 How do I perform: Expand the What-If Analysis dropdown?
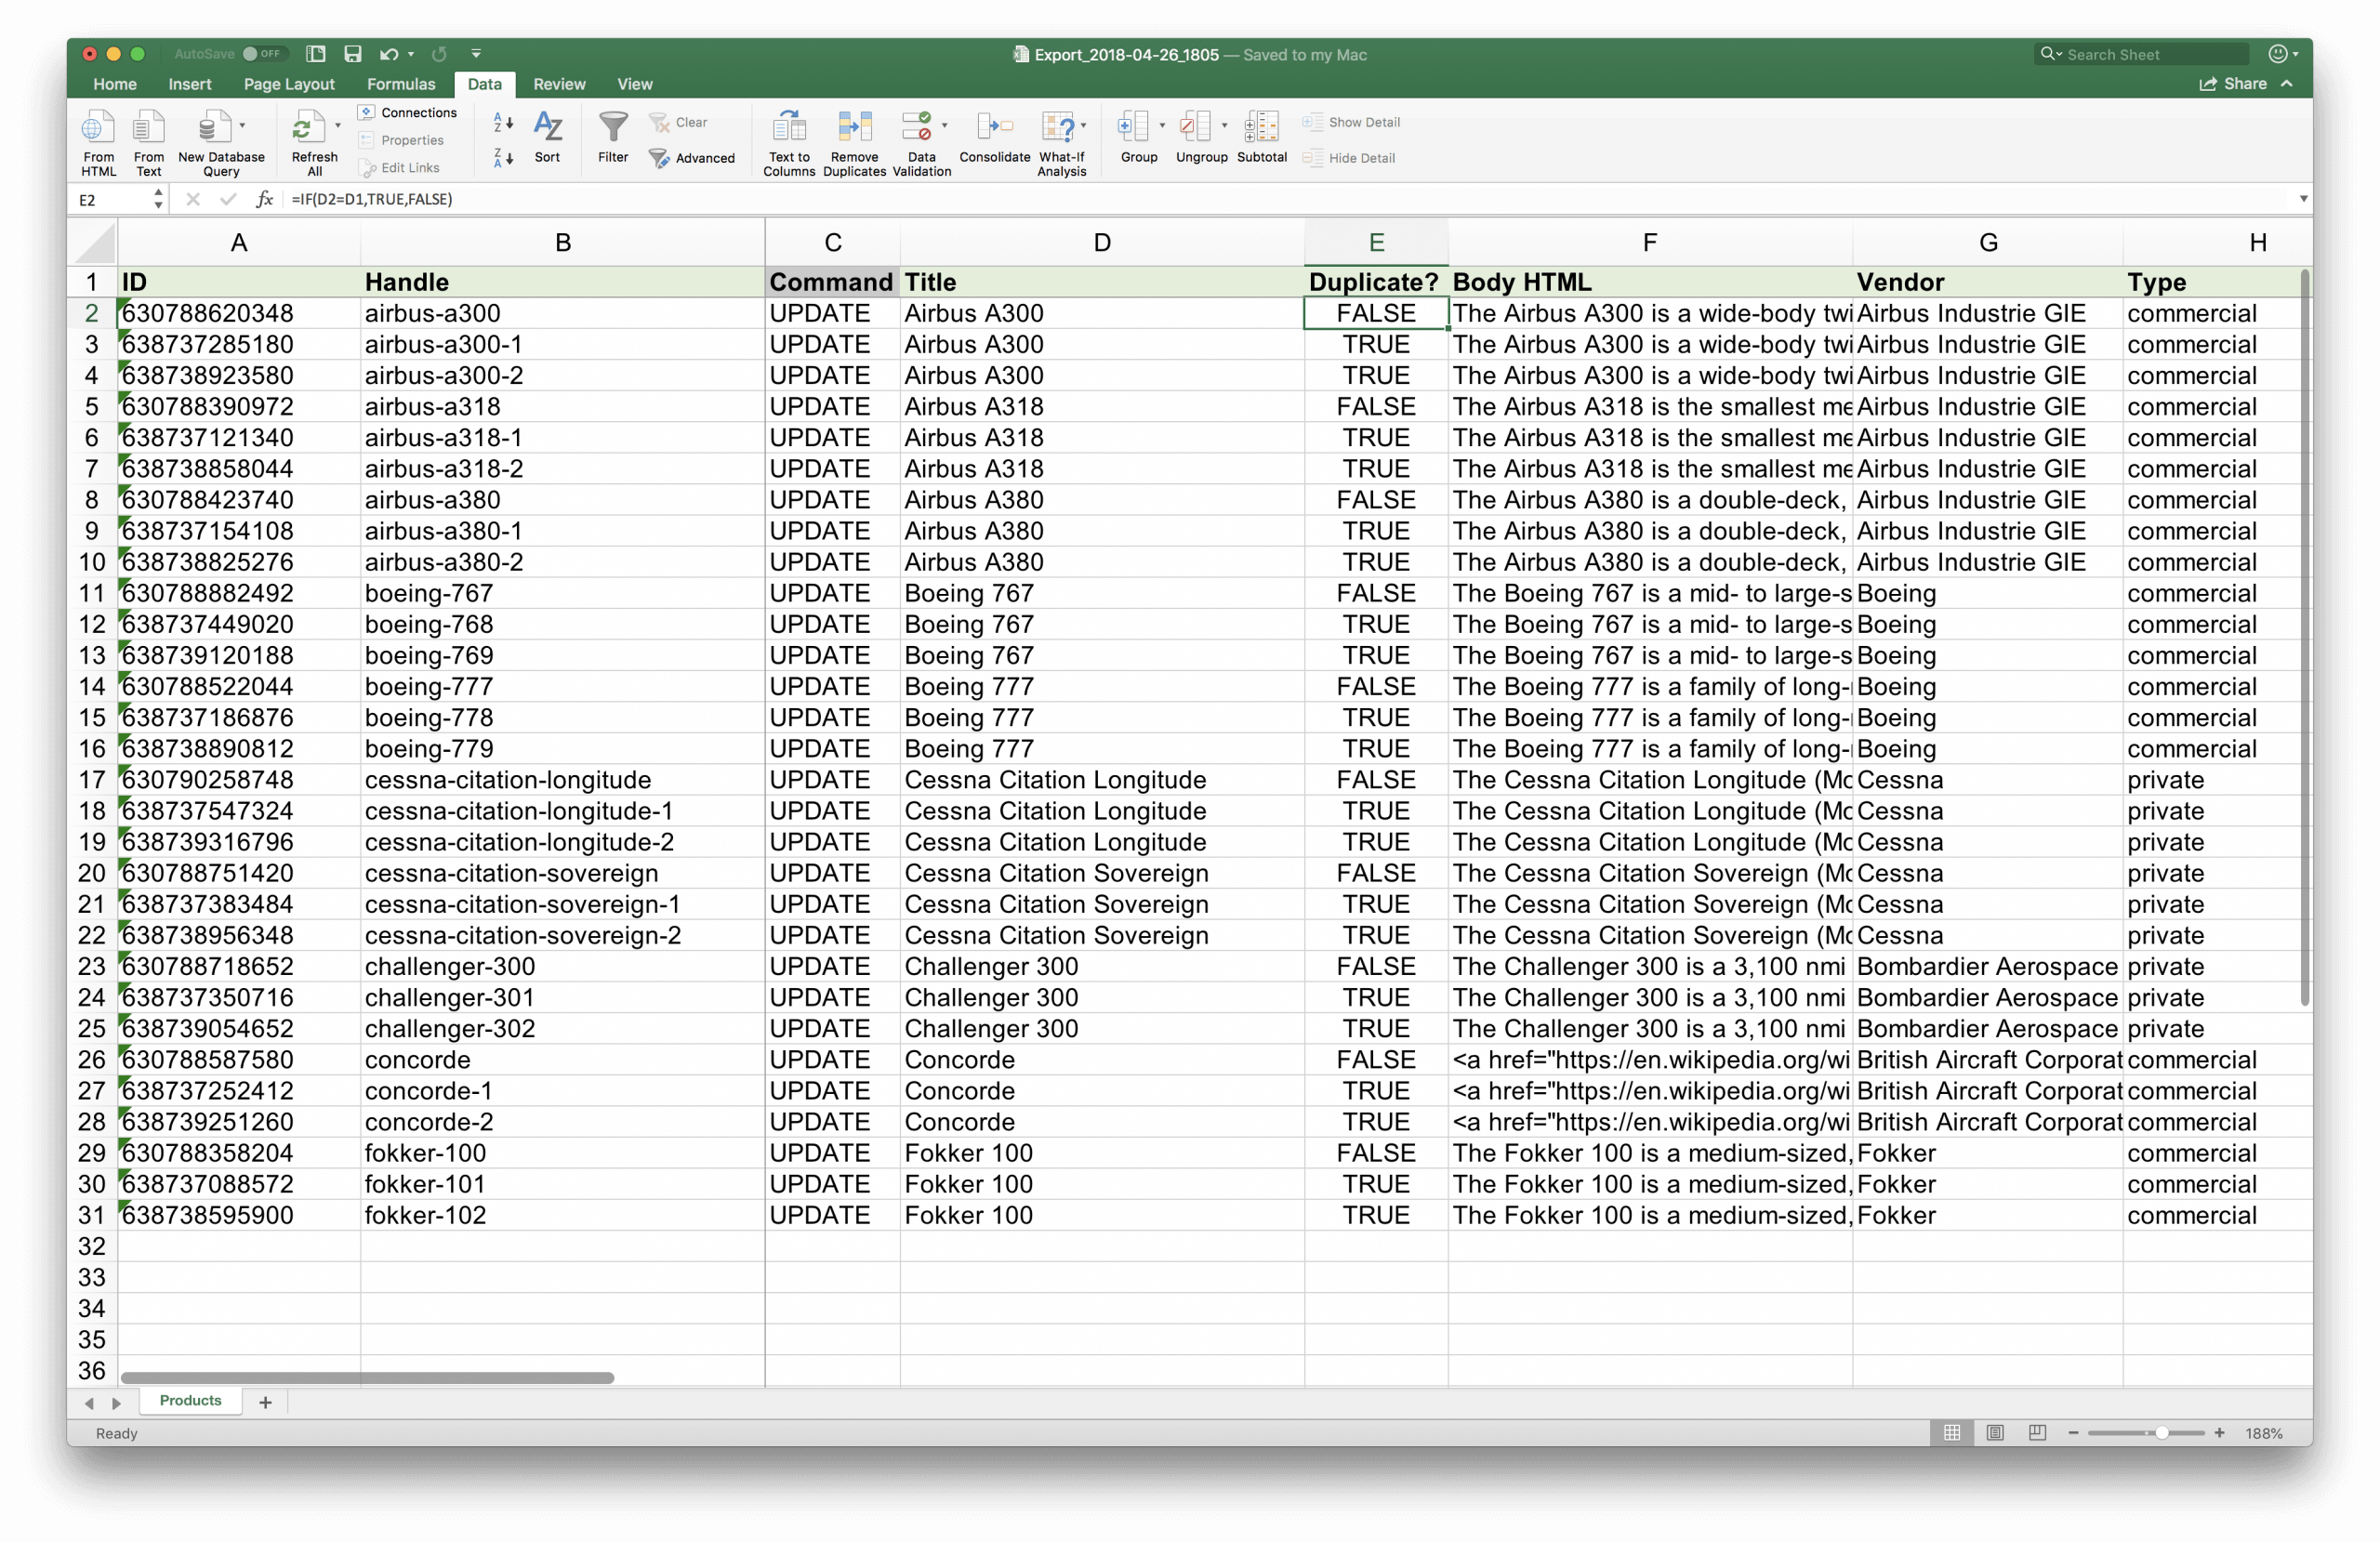(x=1084, y=126)
